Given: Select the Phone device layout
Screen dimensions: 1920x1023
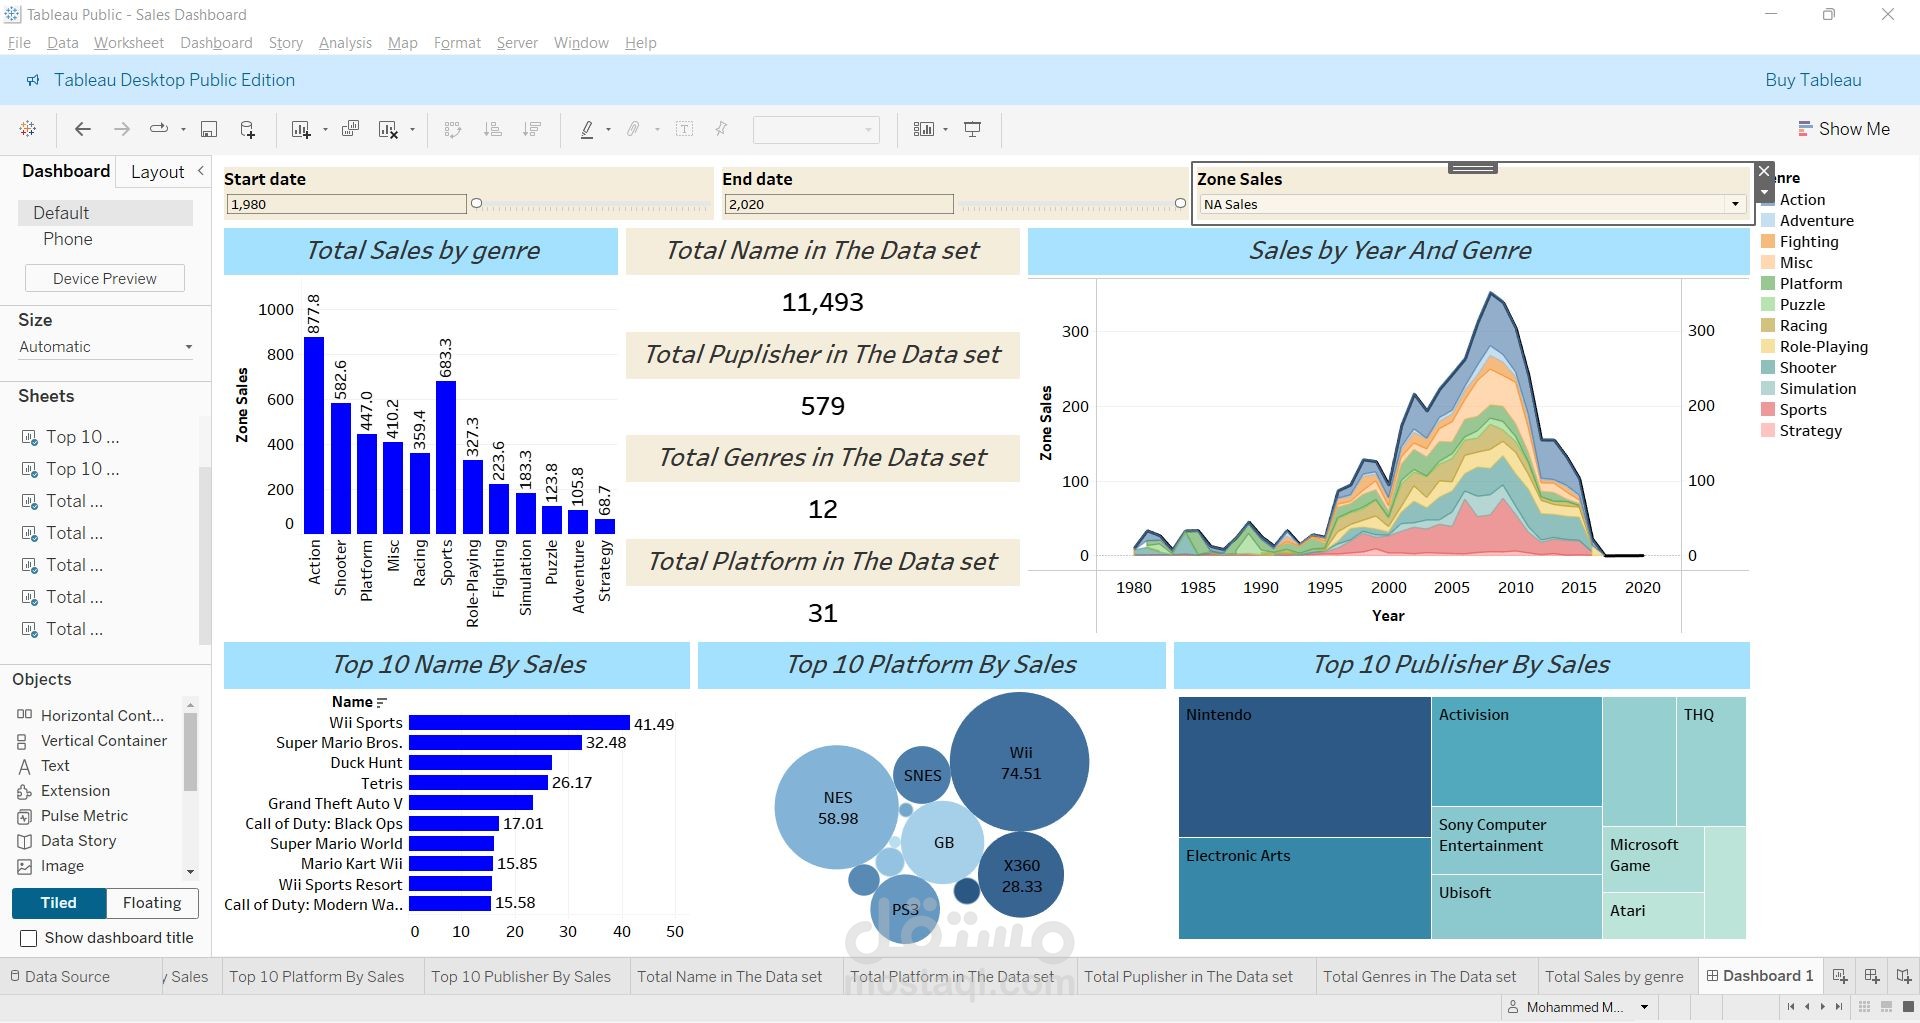Looking at the screenshot, I should 68,239.
